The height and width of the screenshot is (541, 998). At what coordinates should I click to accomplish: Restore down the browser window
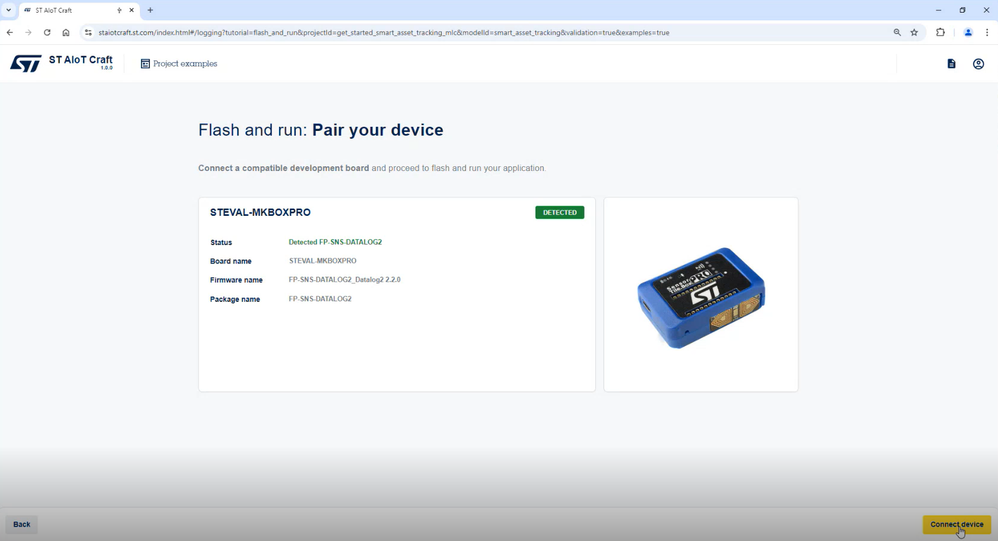click(x=962, y=10)
